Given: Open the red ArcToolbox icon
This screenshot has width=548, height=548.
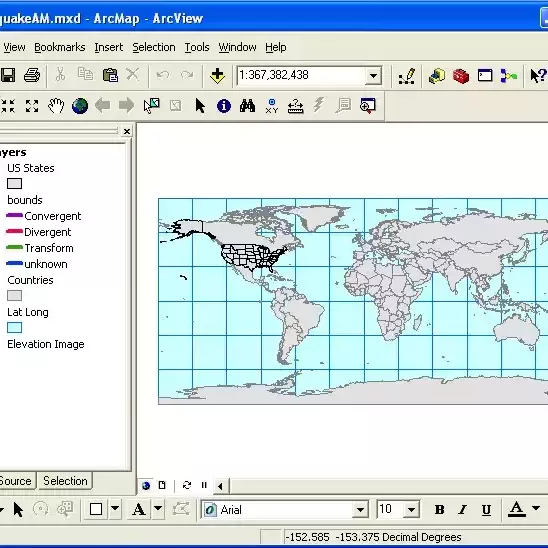Looking at the screenshot, I should [x=461, y=76].
